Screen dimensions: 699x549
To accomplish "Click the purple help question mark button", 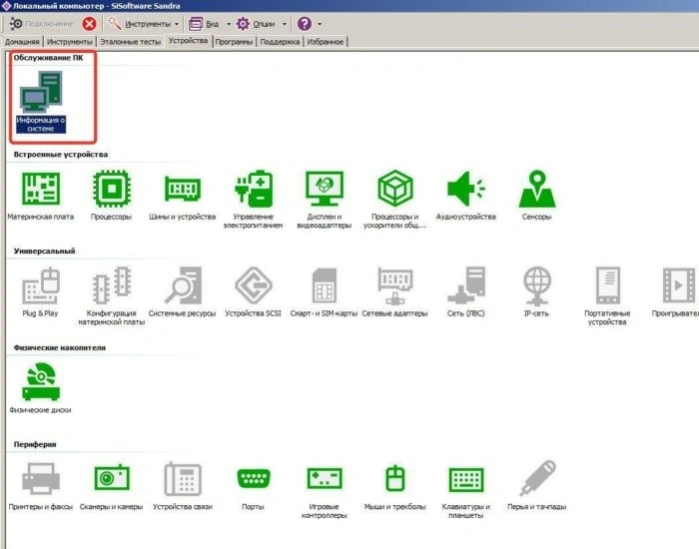I will (x=304, y=24).
